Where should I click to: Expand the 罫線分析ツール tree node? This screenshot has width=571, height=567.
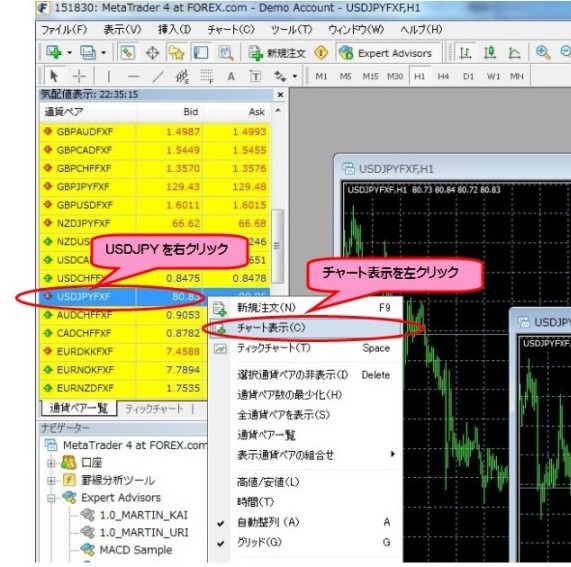coord(51,481)
